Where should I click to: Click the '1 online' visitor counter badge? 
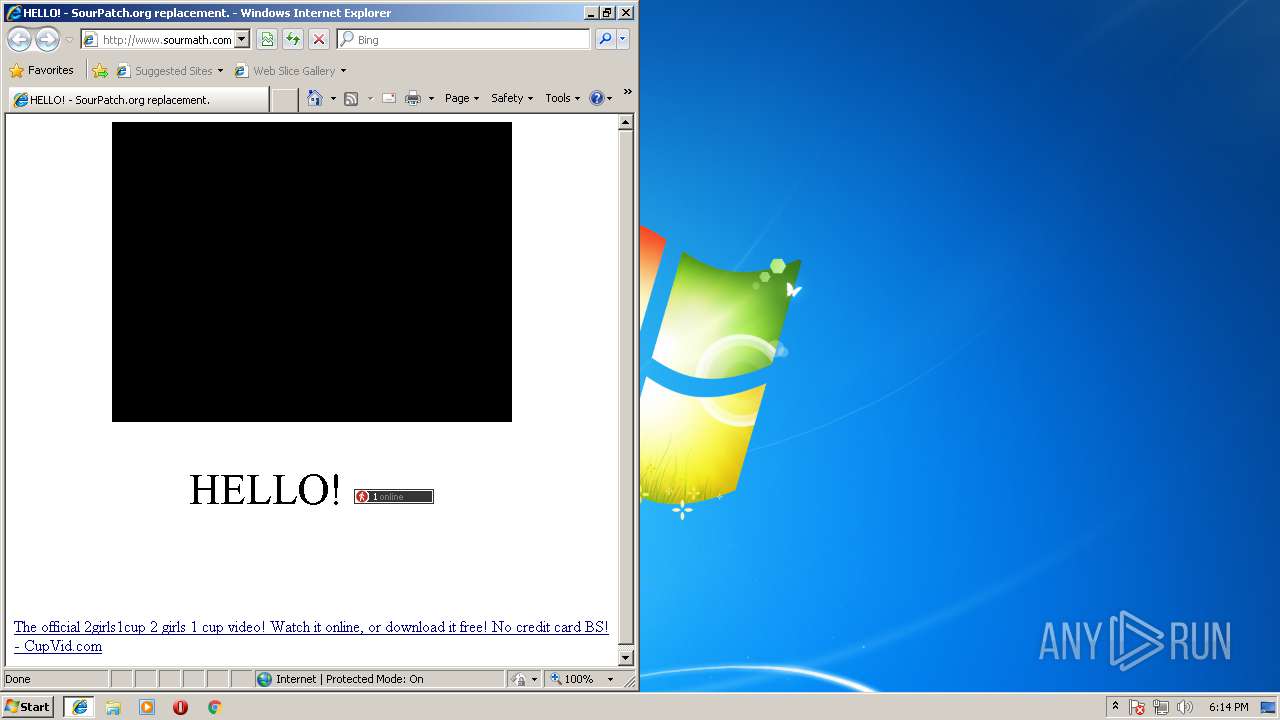pos(394,496)
